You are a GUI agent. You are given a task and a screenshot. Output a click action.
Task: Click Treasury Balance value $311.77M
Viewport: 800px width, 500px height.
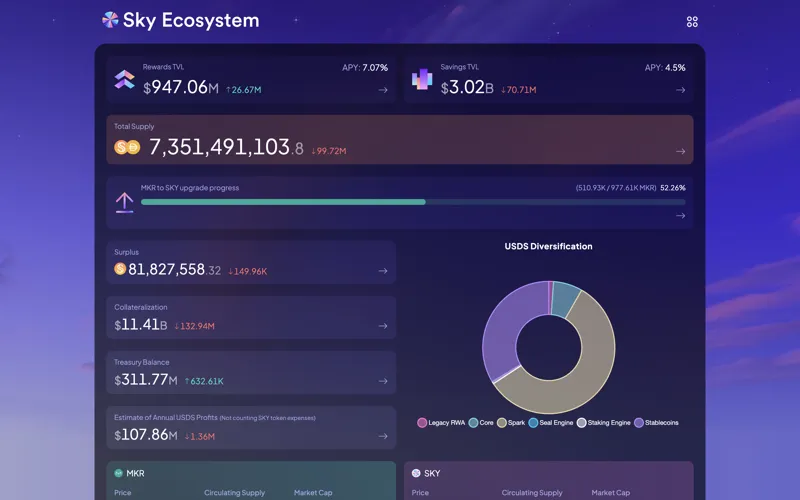[x=145, y=380]
